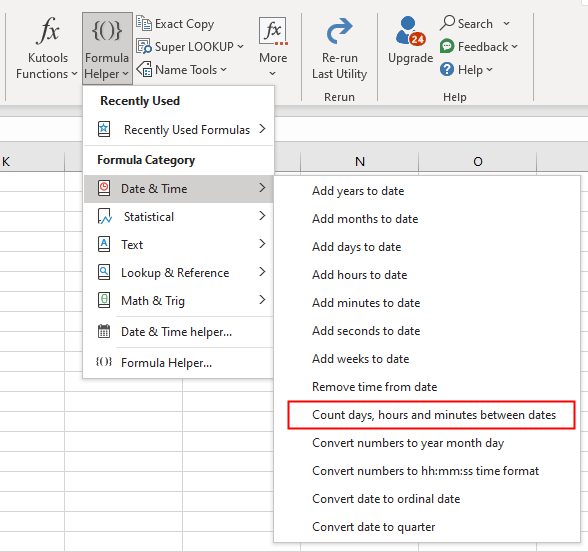Open the Date & Time helper calendar icon
588x552 pixels.
[x=104, y=332]
